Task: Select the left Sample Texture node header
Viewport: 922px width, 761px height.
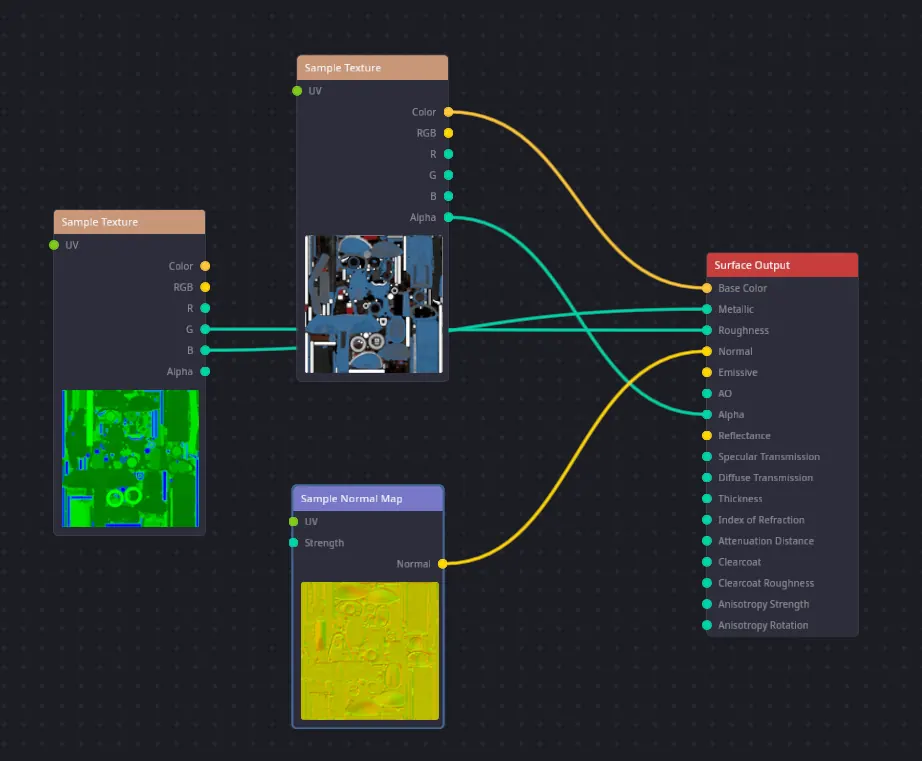Action: (x=129, y=222)
